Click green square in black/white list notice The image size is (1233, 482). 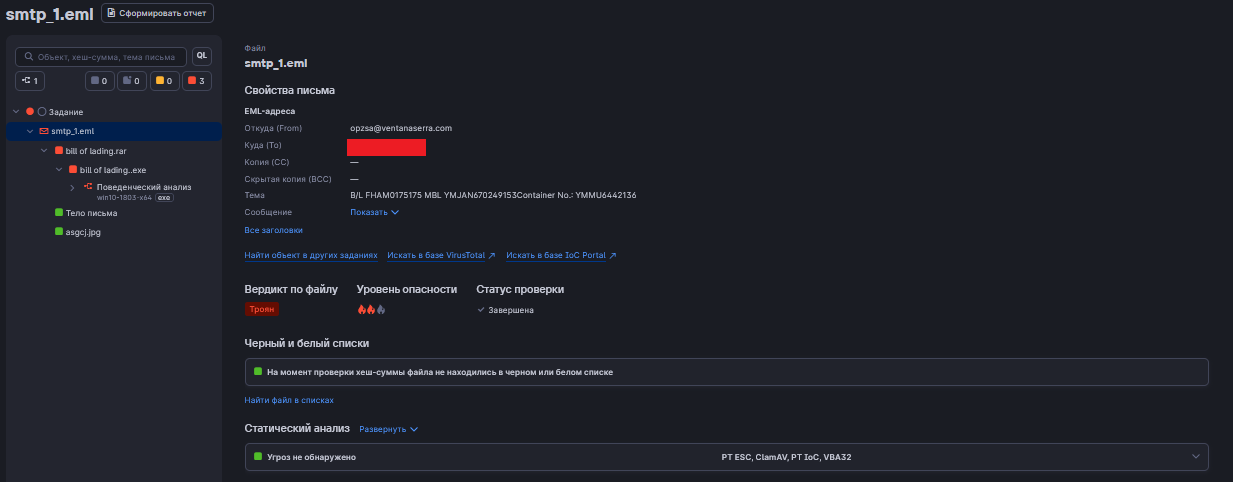click(257, 371)
